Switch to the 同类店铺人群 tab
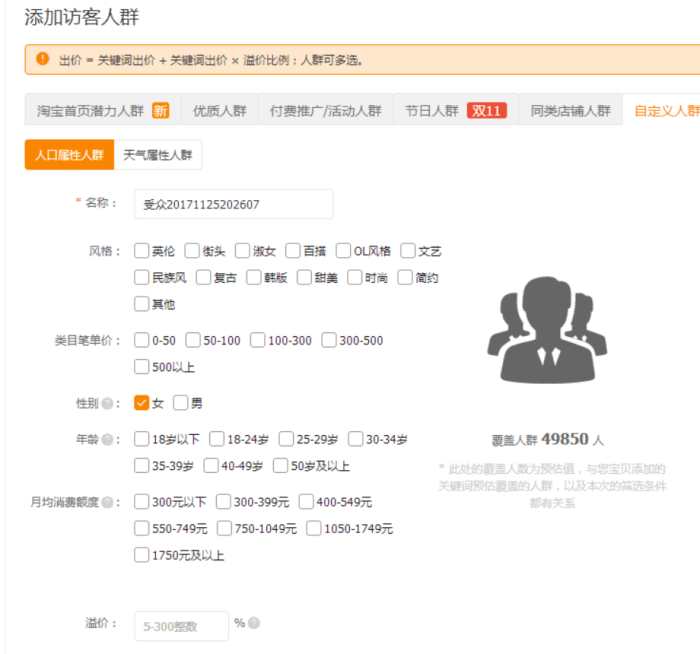 pyautogui.click(x=570, y=110)
